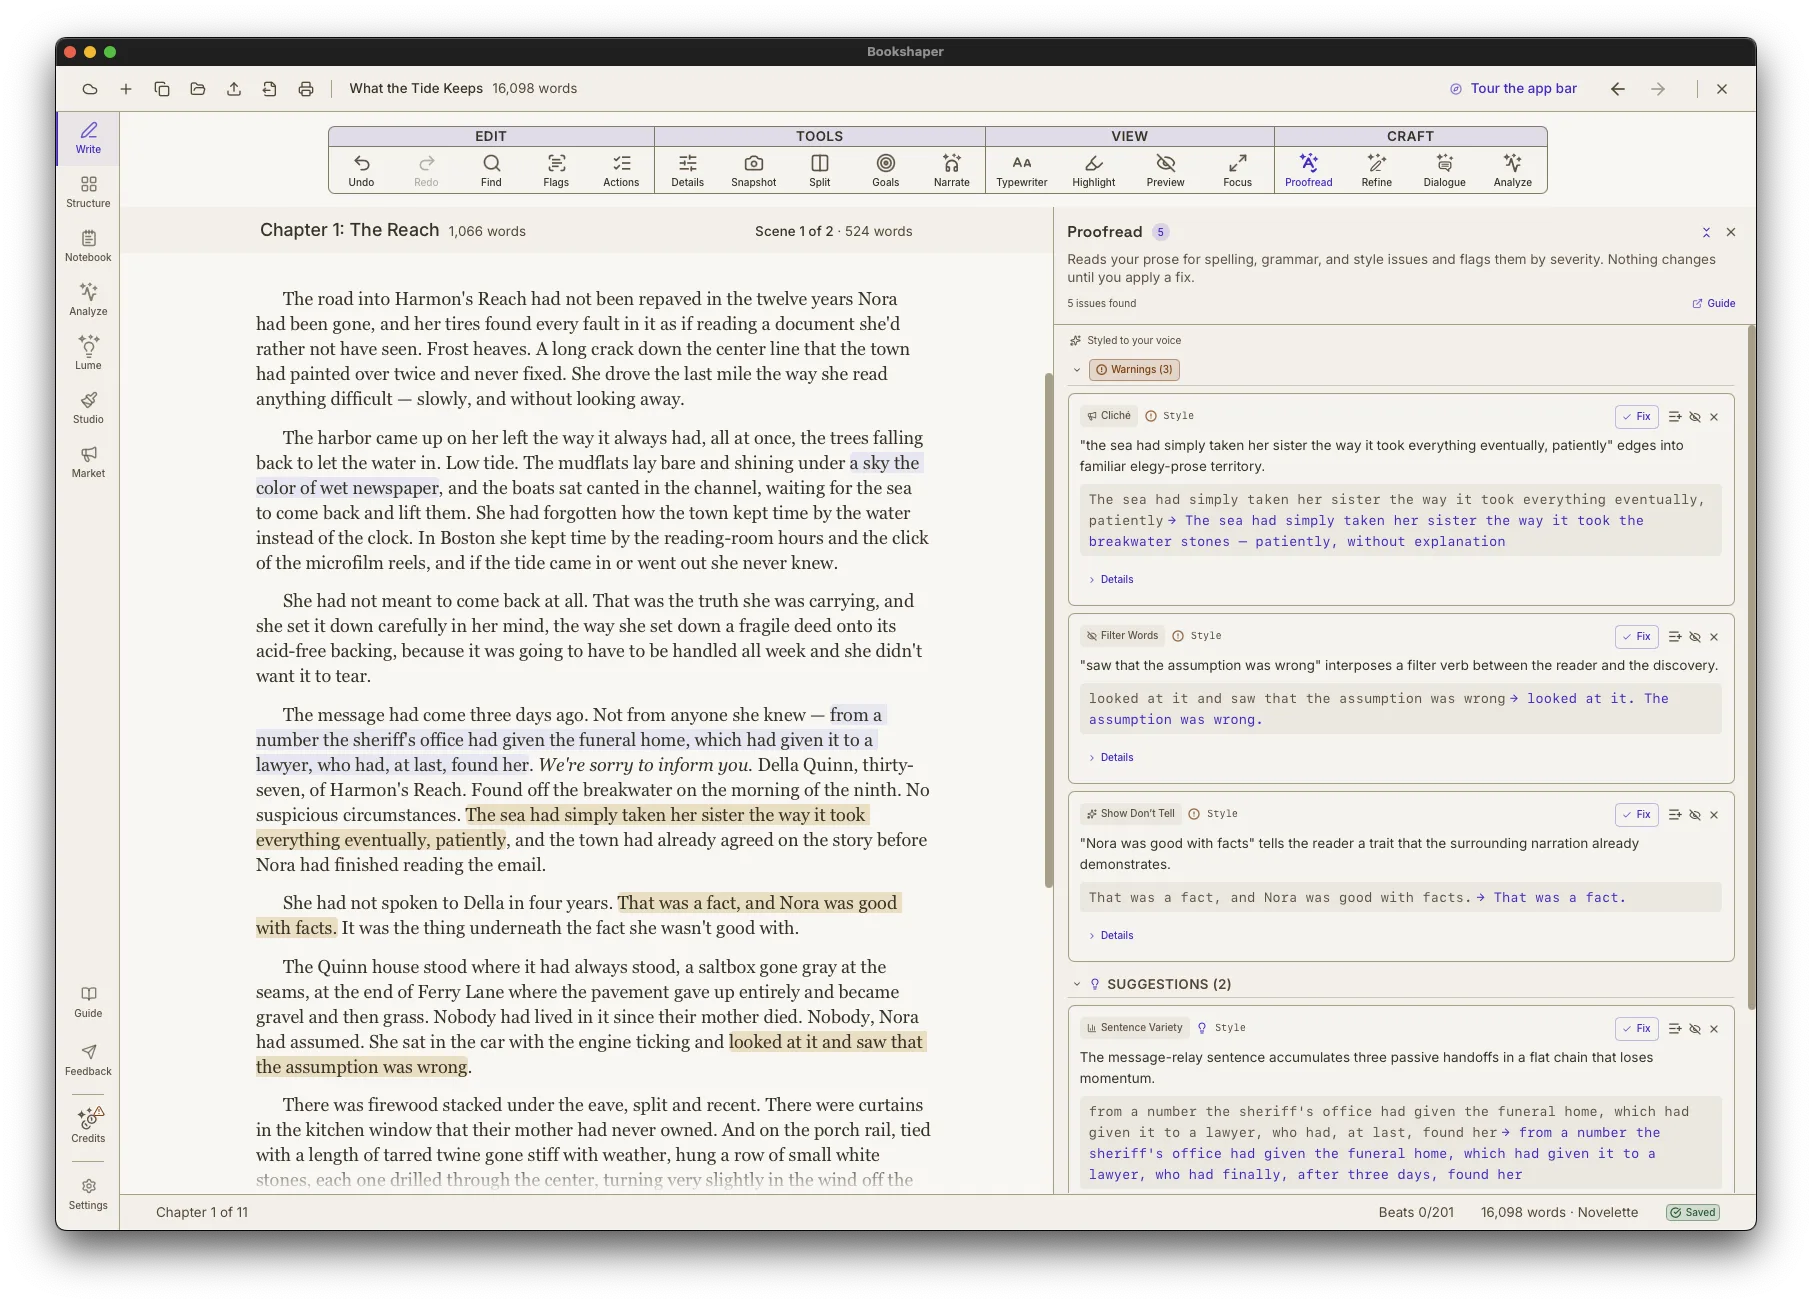Click the back arrow in app bar

1618,89
